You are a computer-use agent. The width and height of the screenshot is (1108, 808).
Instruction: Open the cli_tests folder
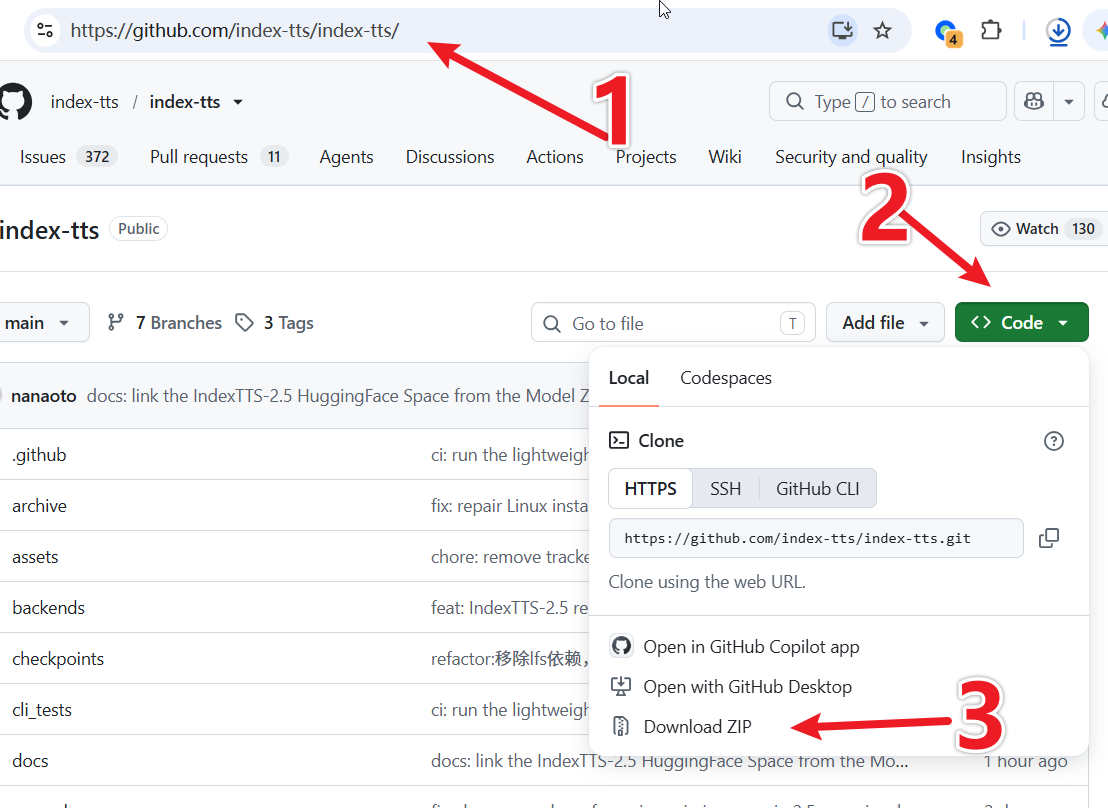click(42, 710)
